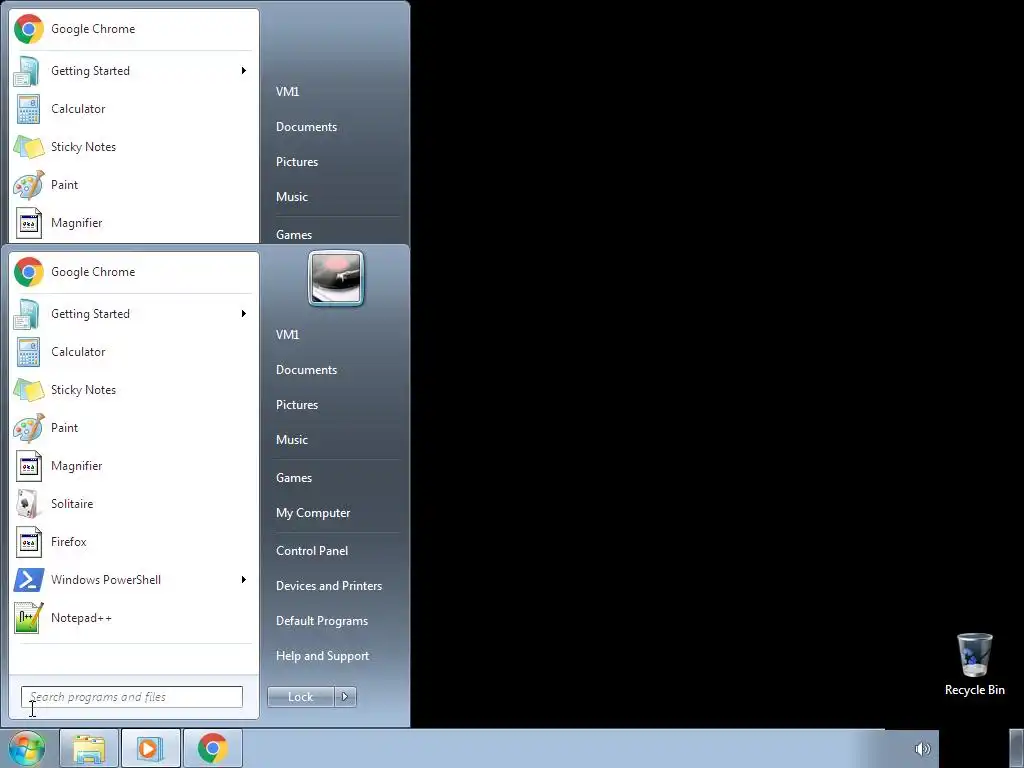This screenshot has width=1024, height=768.
Task: Open Help and Support
Action: tap(322, 656)
